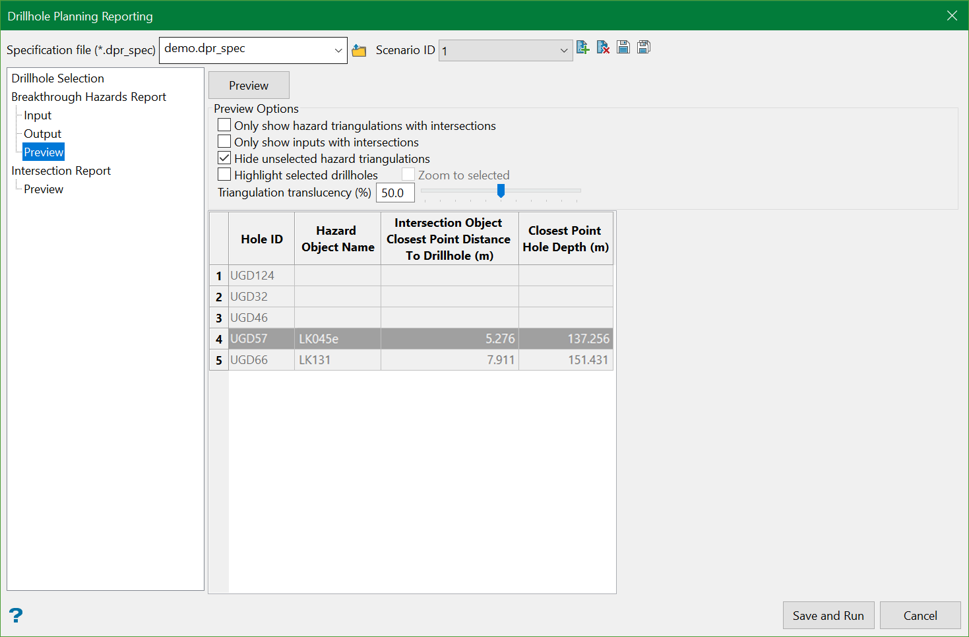Open the Specification file dropdown
Viewport: 969px width, 637px height.
coord(338,50)
